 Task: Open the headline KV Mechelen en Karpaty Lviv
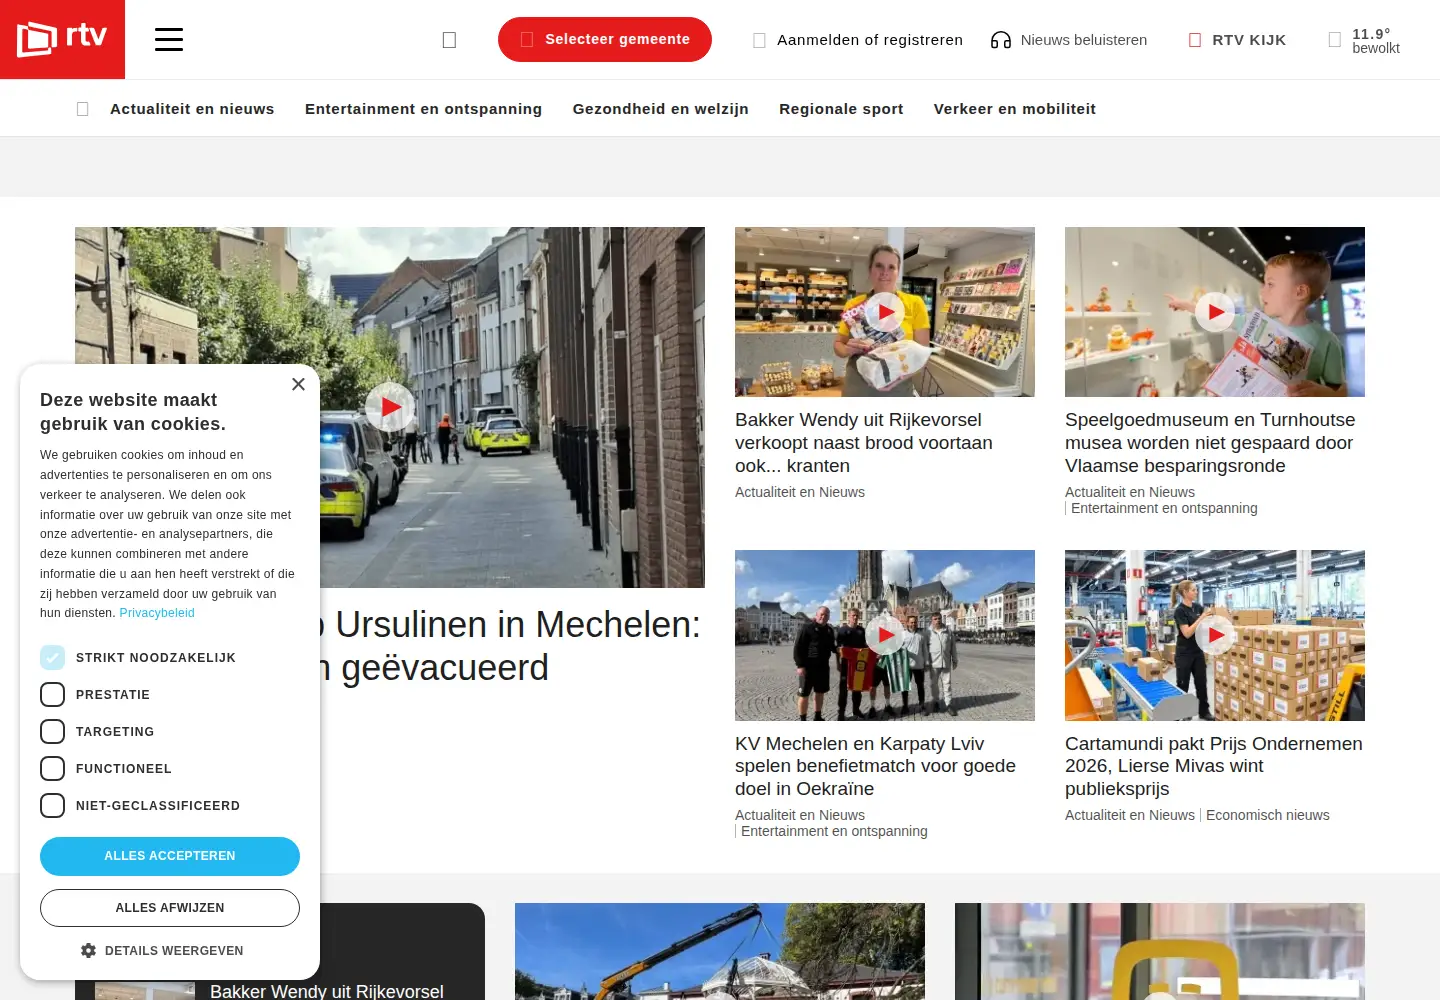click(875, 766)
